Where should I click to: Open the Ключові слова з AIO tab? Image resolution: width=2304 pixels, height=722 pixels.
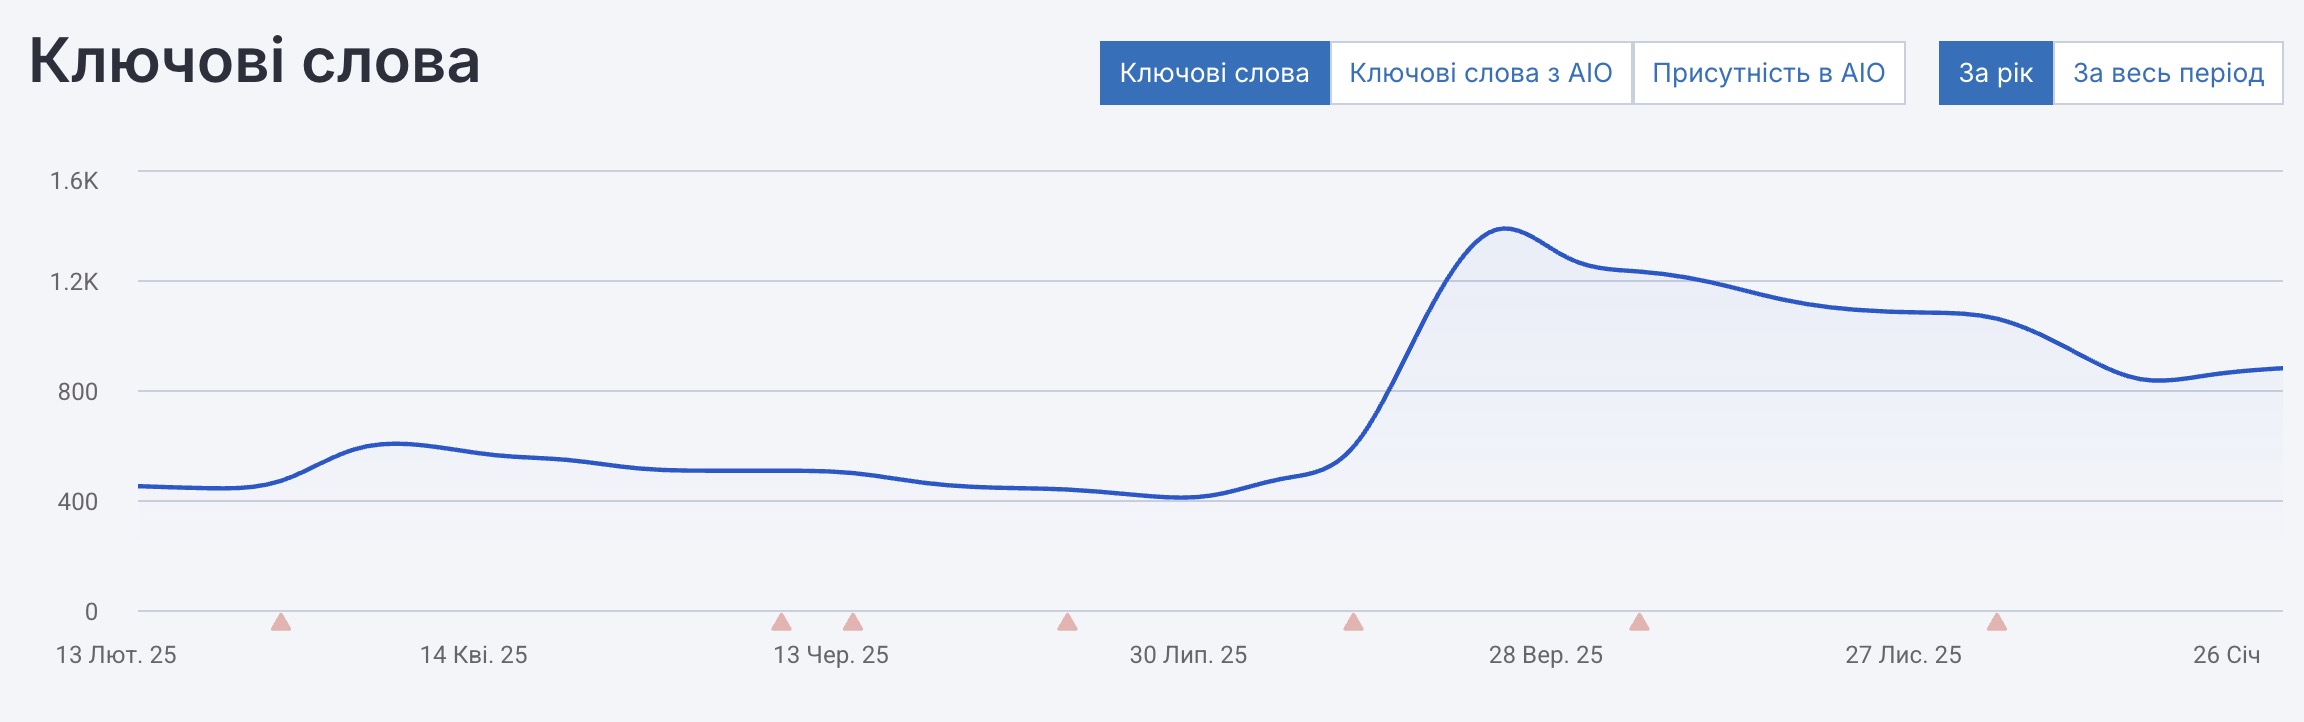coord(1481,73)
